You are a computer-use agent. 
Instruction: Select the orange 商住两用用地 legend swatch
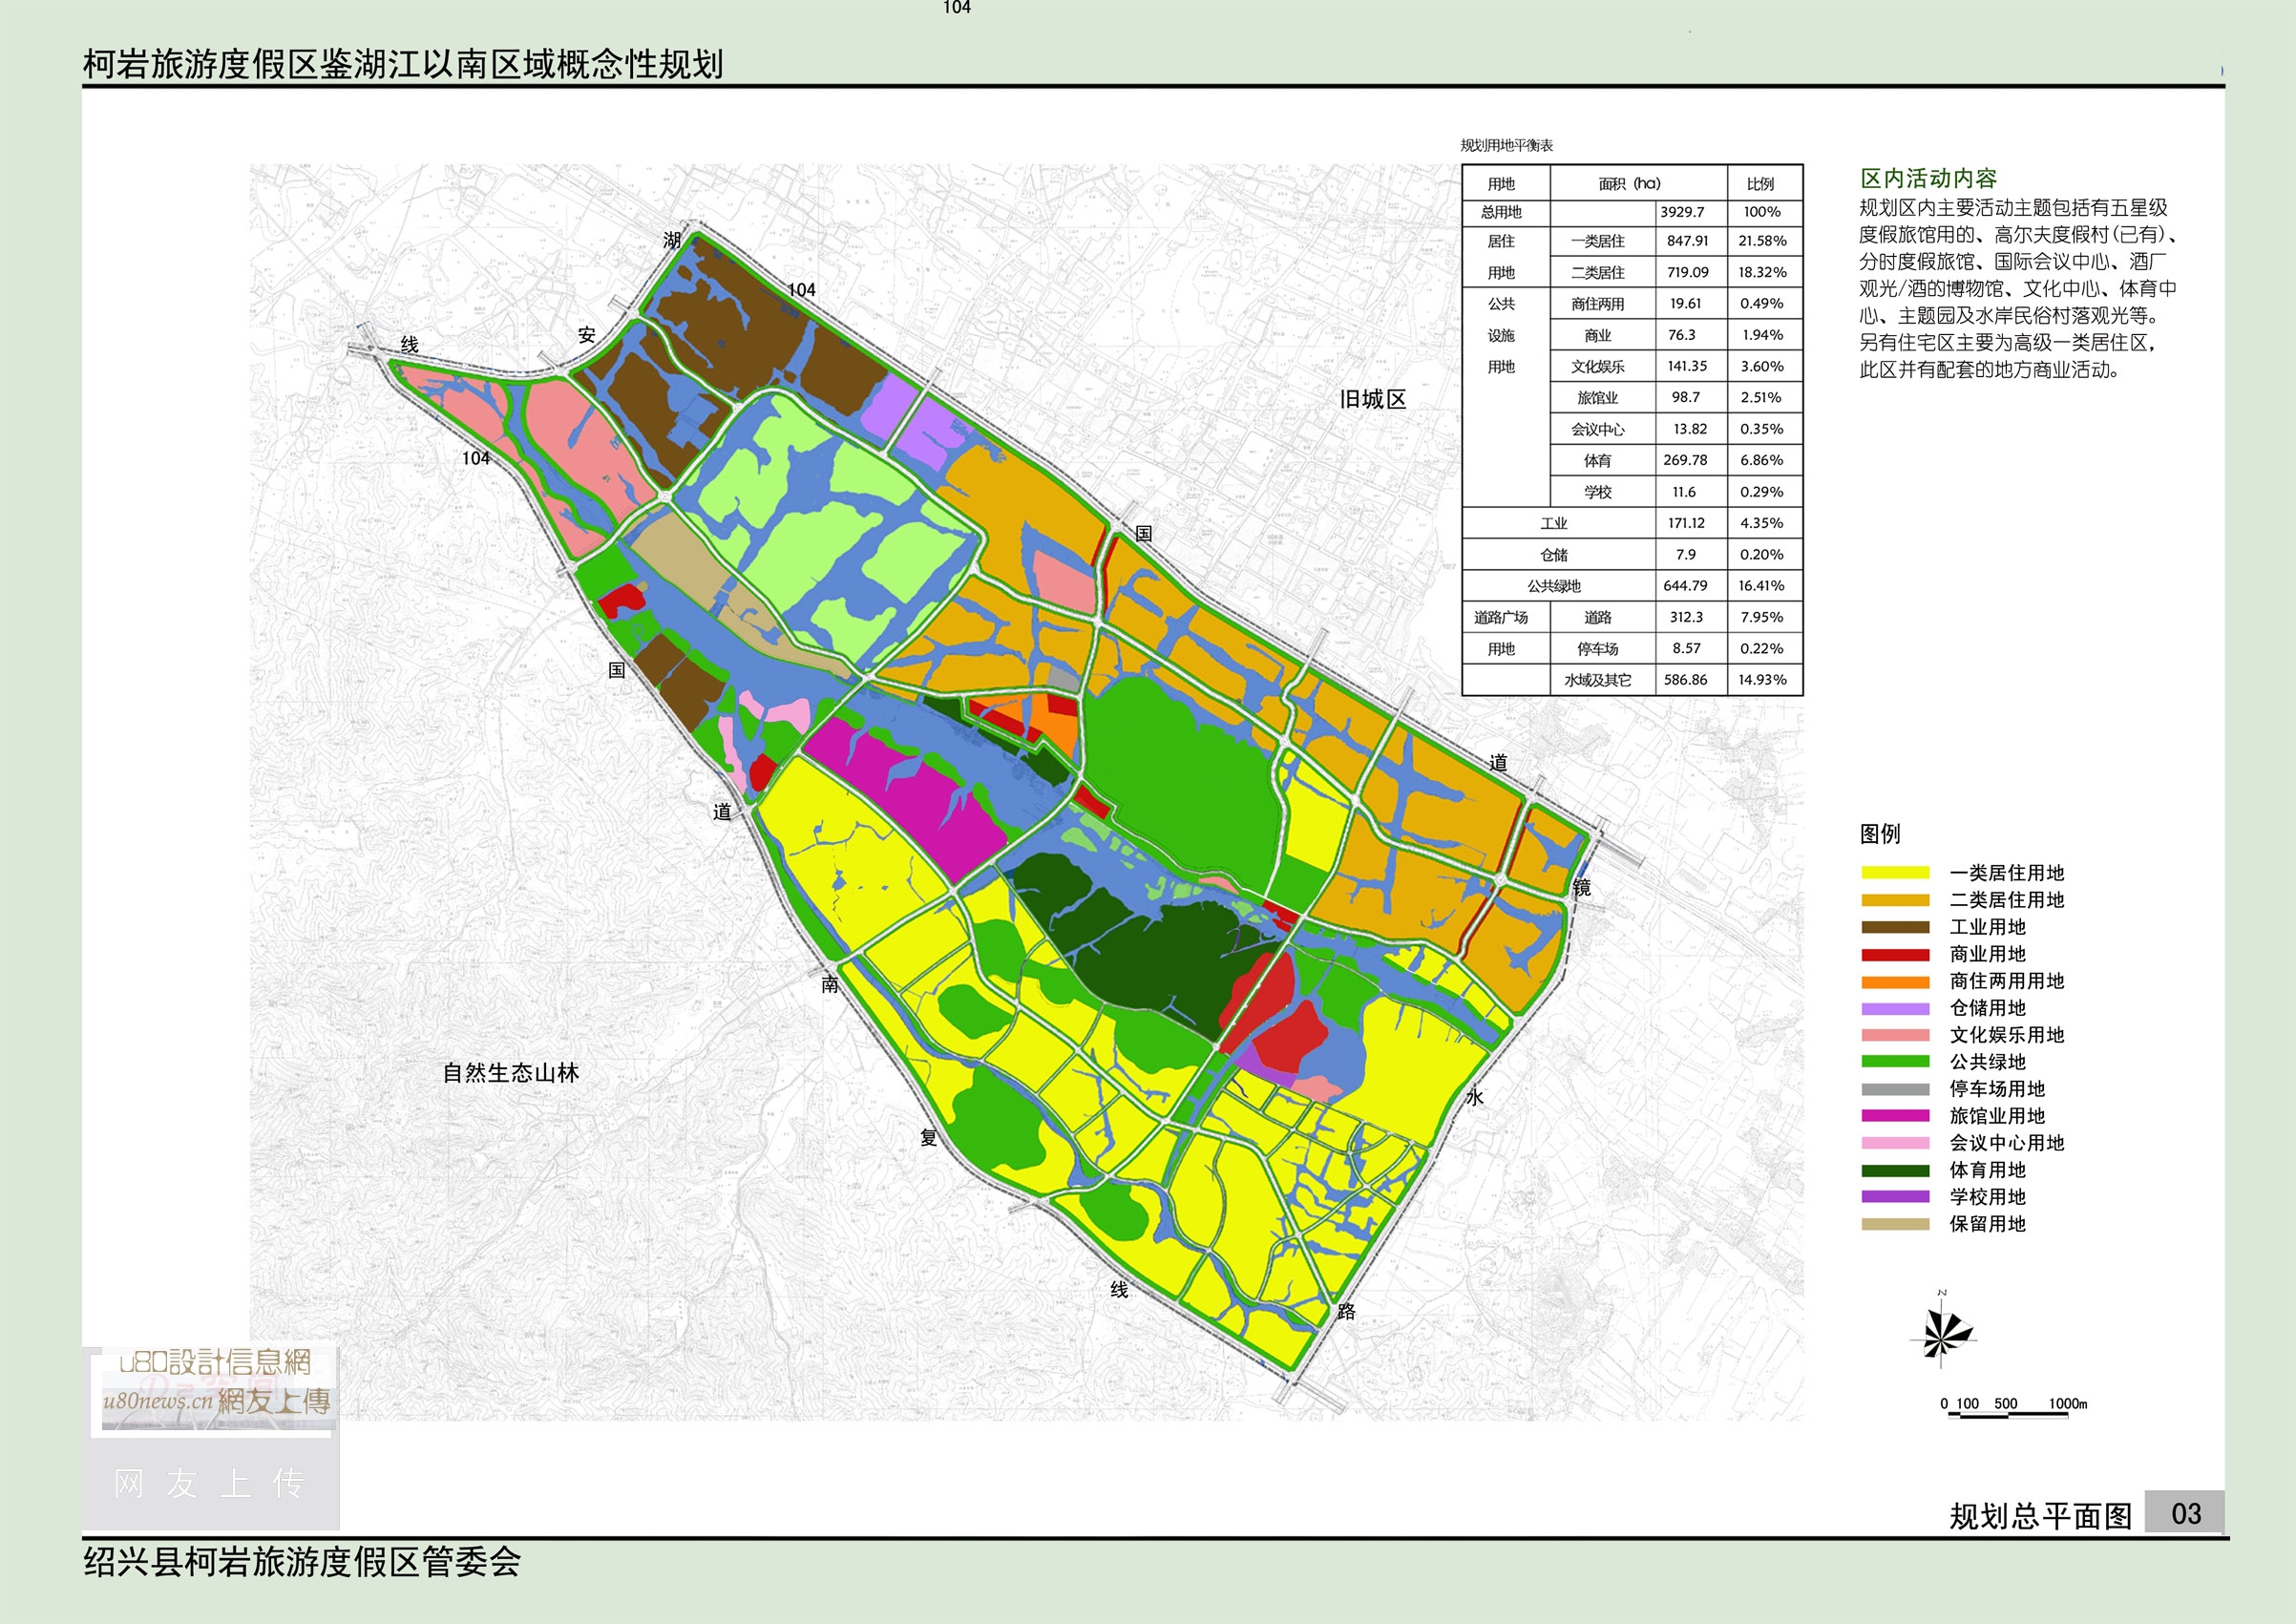click(x=1895, y=980)
